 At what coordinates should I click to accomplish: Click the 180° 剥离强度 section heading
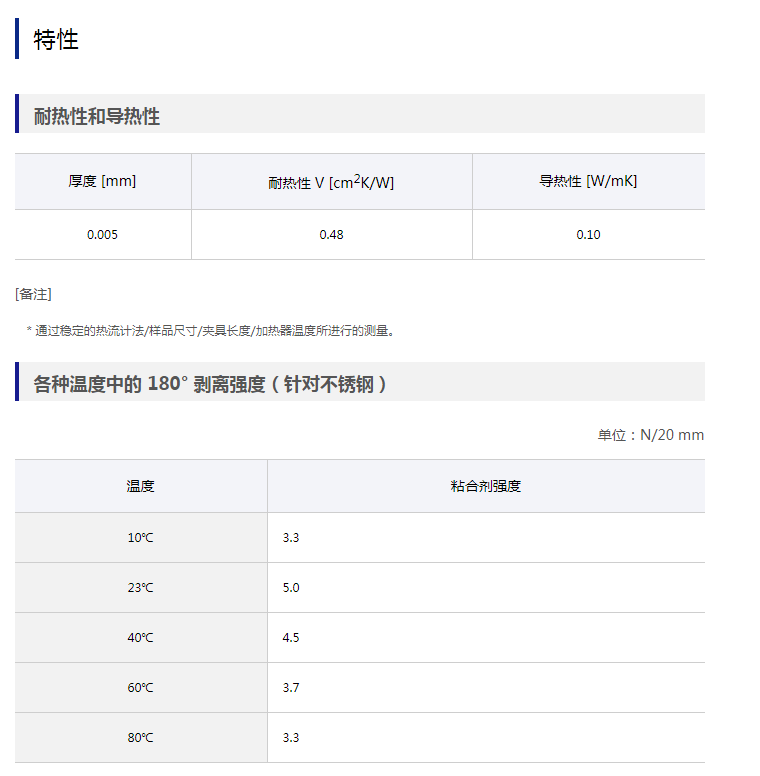point(210,383)
